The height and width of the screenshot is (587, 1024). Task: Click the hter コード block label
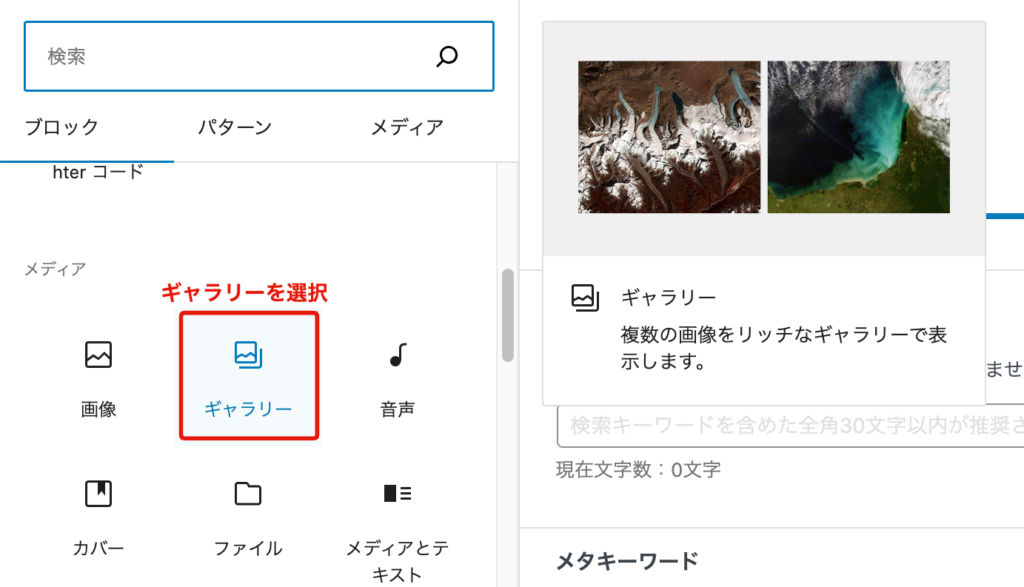[x=98, y=172]
